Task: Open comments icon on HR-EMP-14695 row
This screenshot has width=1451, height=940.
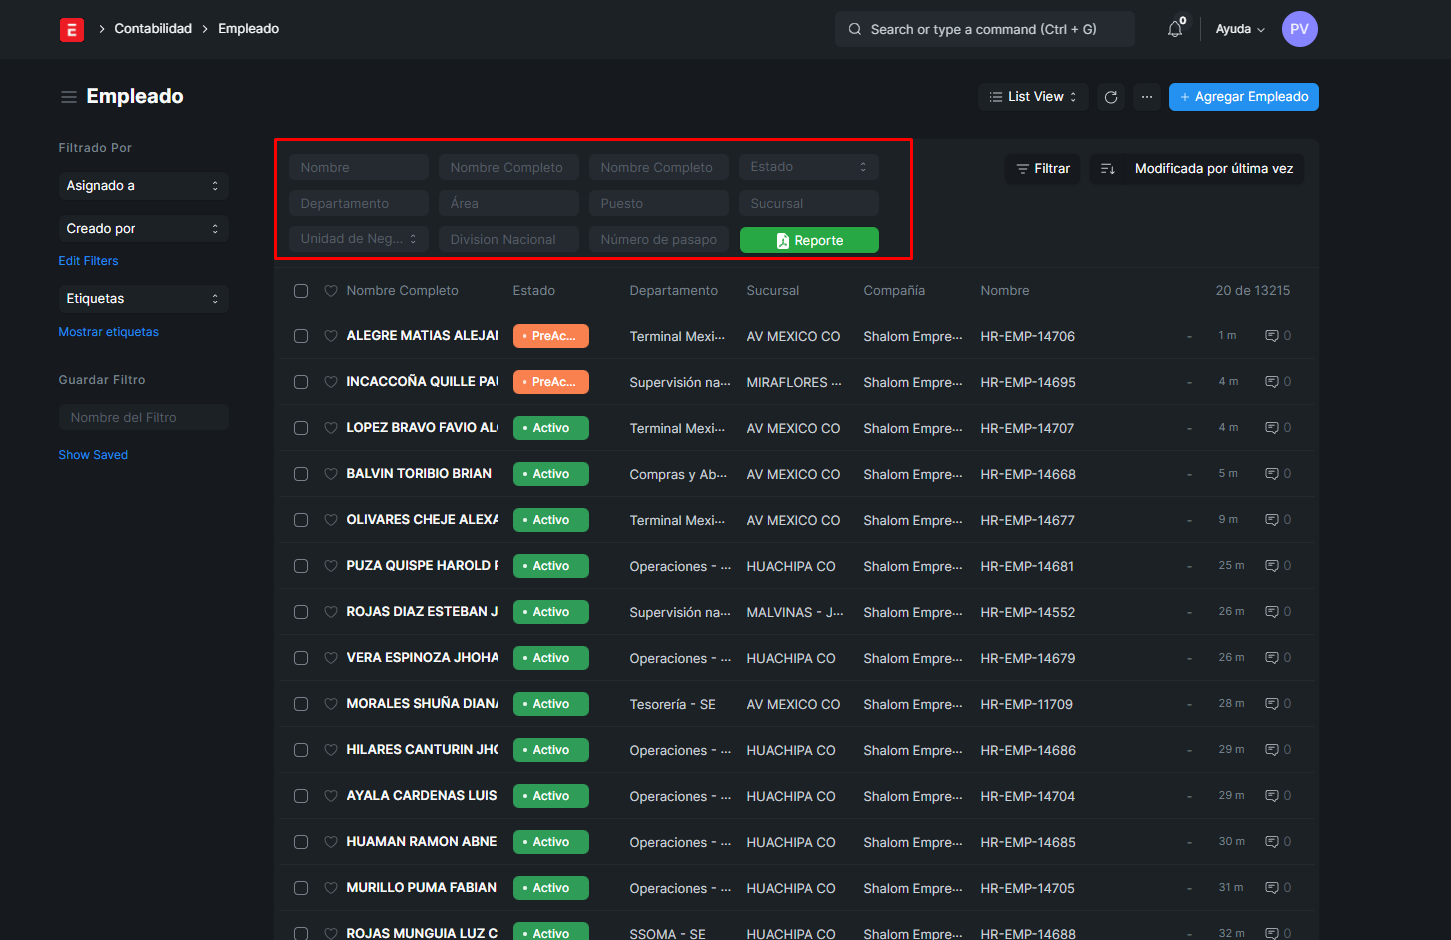Action: [x=1272, y=382]
